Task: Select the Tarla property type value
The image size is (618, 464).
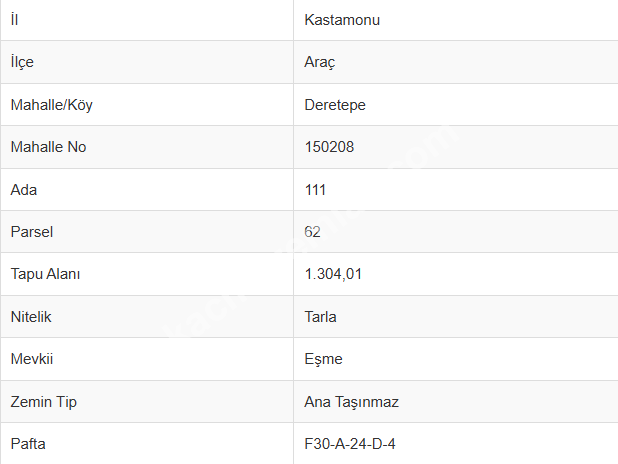Action: tap(320, 316)
